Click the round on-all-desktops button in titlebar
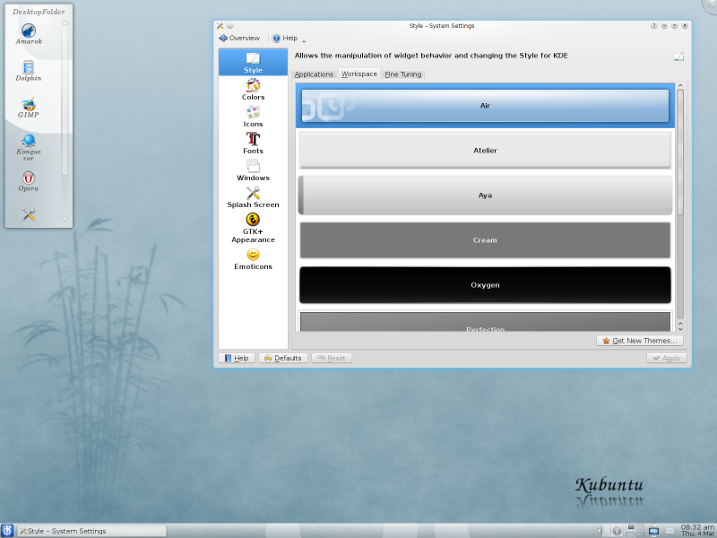The height and width of the screenshot is (538, 717). coord(230,26)
